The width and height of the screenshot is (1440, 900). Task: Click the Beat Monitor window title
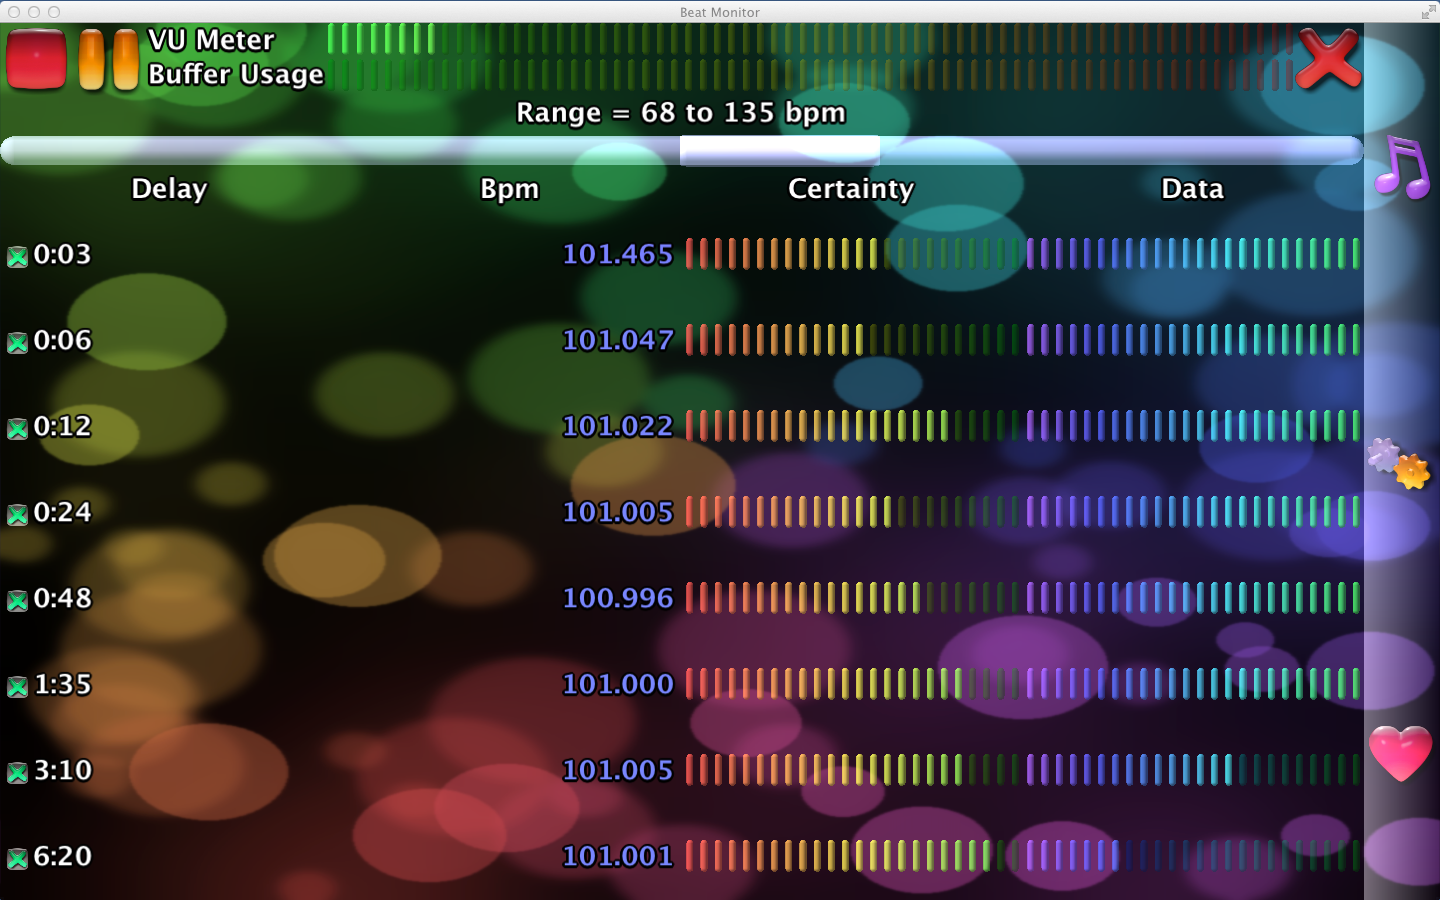[x=720, y=12]
